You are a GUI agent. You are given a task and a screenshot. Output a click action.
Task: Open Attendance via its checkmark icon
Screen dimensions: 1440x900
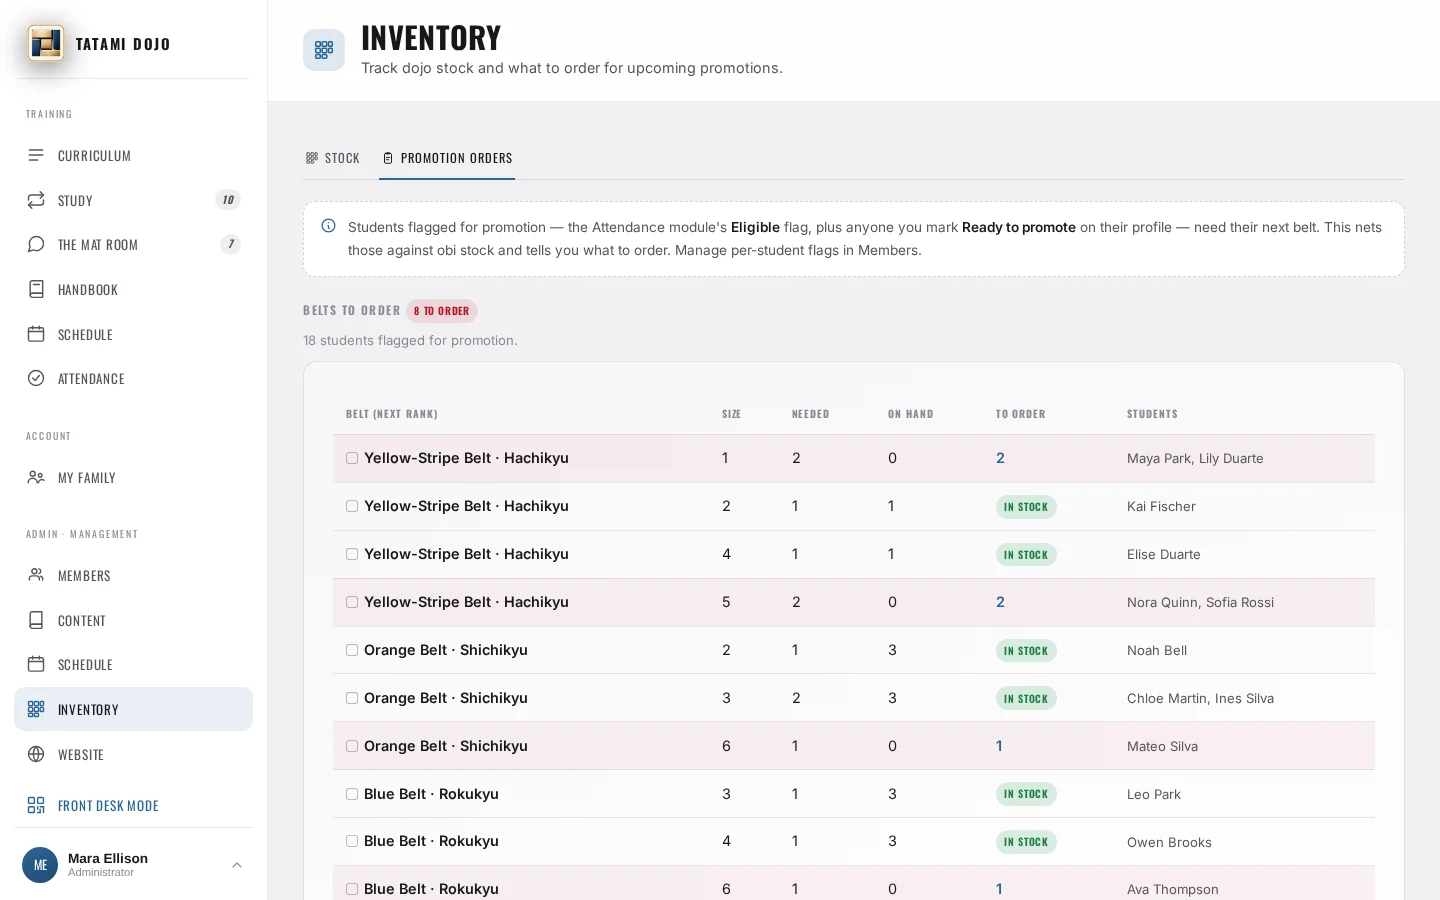click(x=36, y=378)
